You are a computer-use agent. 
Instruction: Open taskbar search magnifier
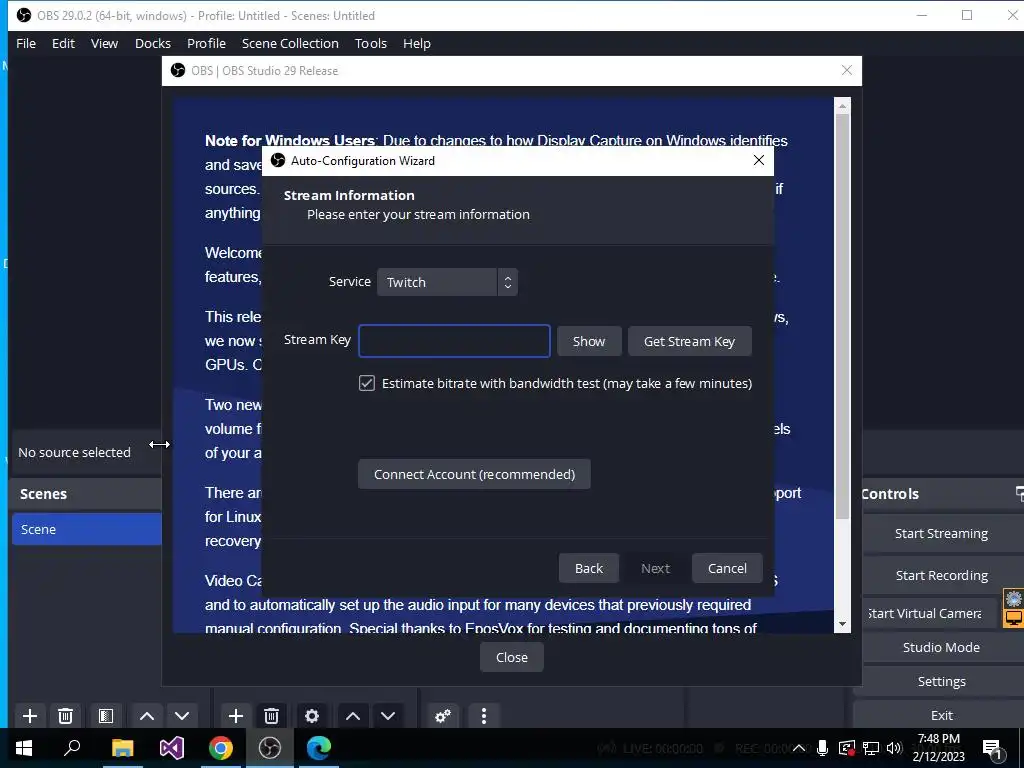tap(72, 748)
